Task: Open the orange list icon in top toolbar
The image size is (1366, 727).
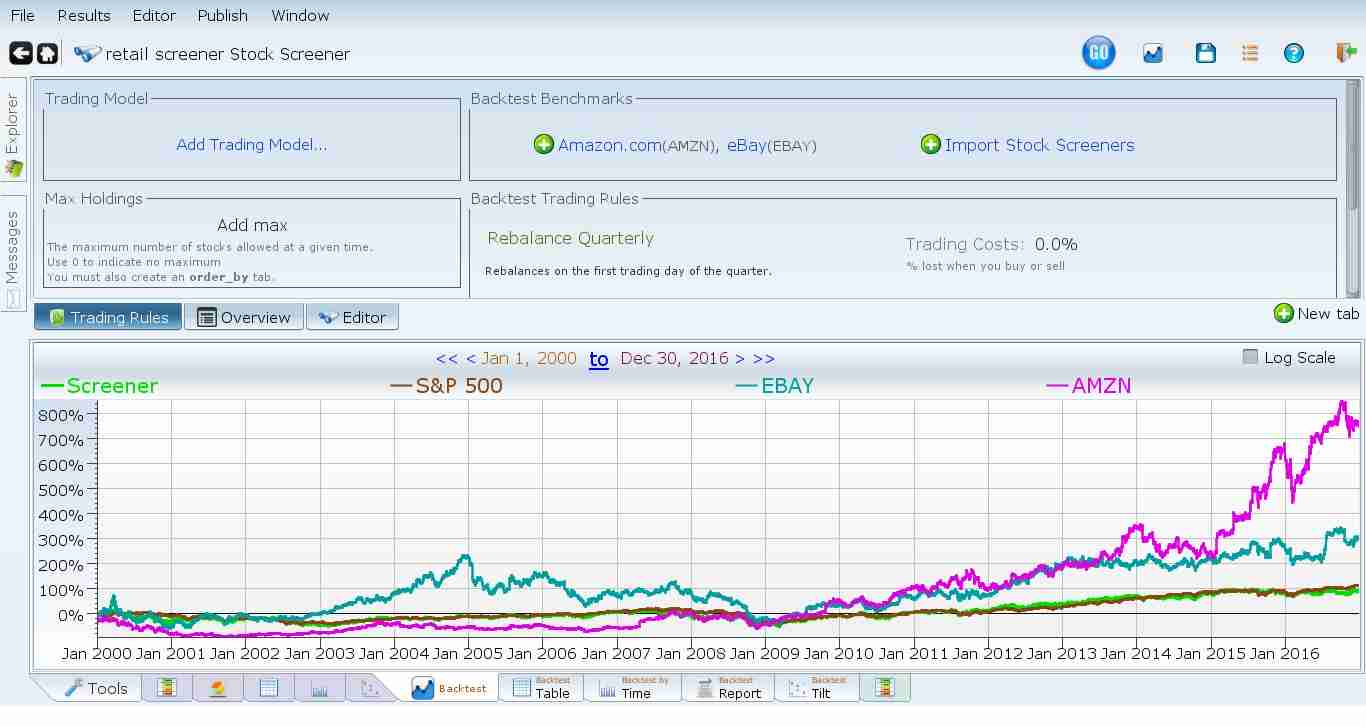Action: click(x=1250, y=53)
